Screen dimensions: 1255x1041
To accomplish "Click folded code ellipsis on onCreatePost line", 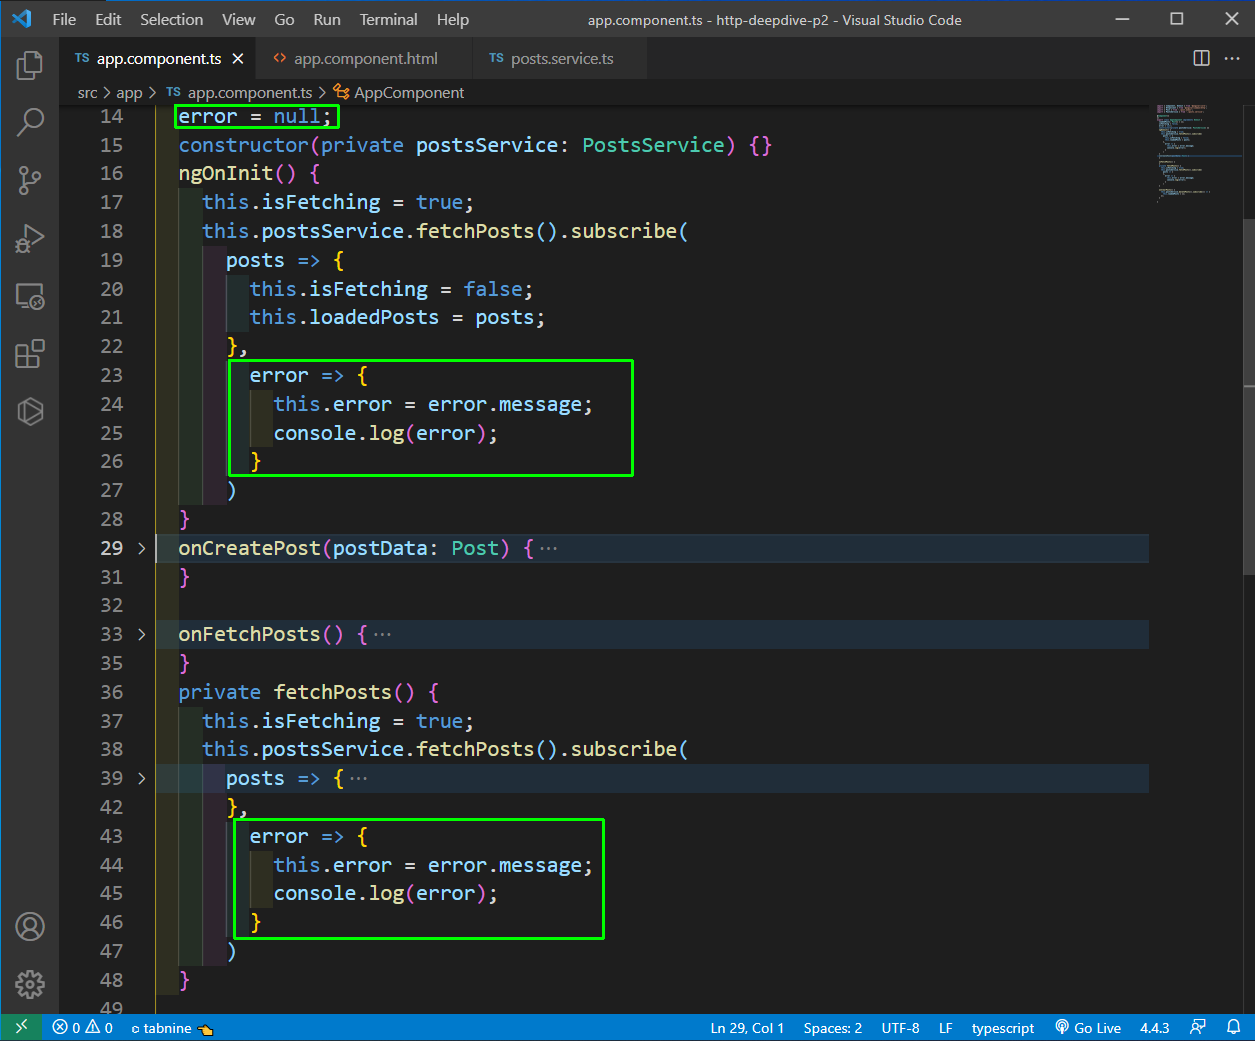I will click(x=548, y=548).
